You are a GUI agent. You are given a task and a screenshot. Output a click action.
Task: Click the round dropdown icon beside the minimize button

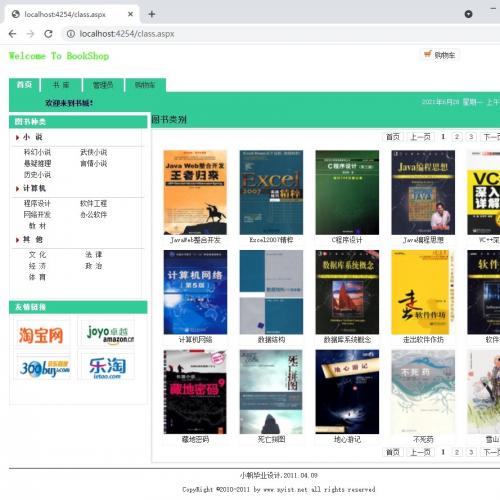coord(468,14)
